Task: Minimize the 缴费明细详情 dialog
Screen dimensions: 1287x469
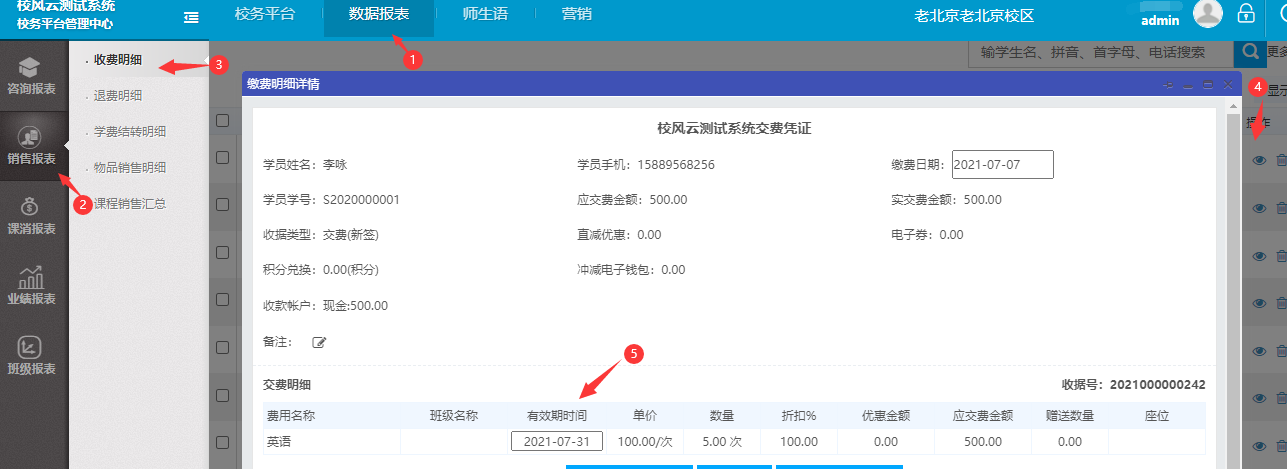Action: pos(1189,86)
